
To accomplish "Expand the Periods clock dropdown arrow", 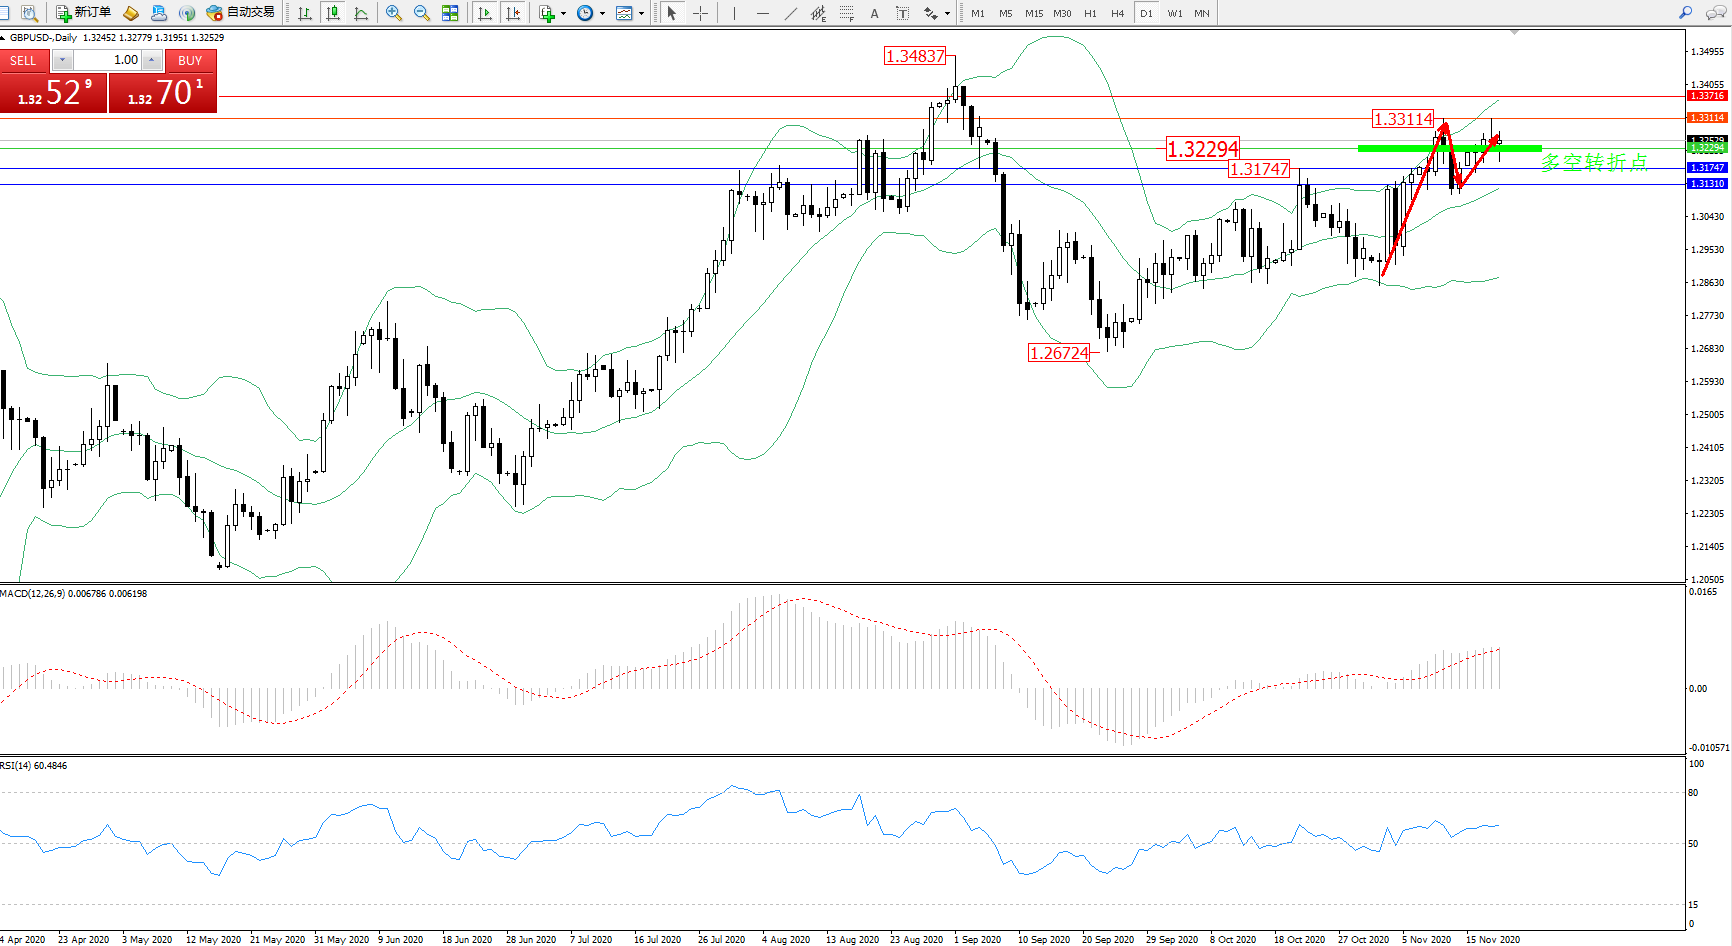I will [602, 13].
